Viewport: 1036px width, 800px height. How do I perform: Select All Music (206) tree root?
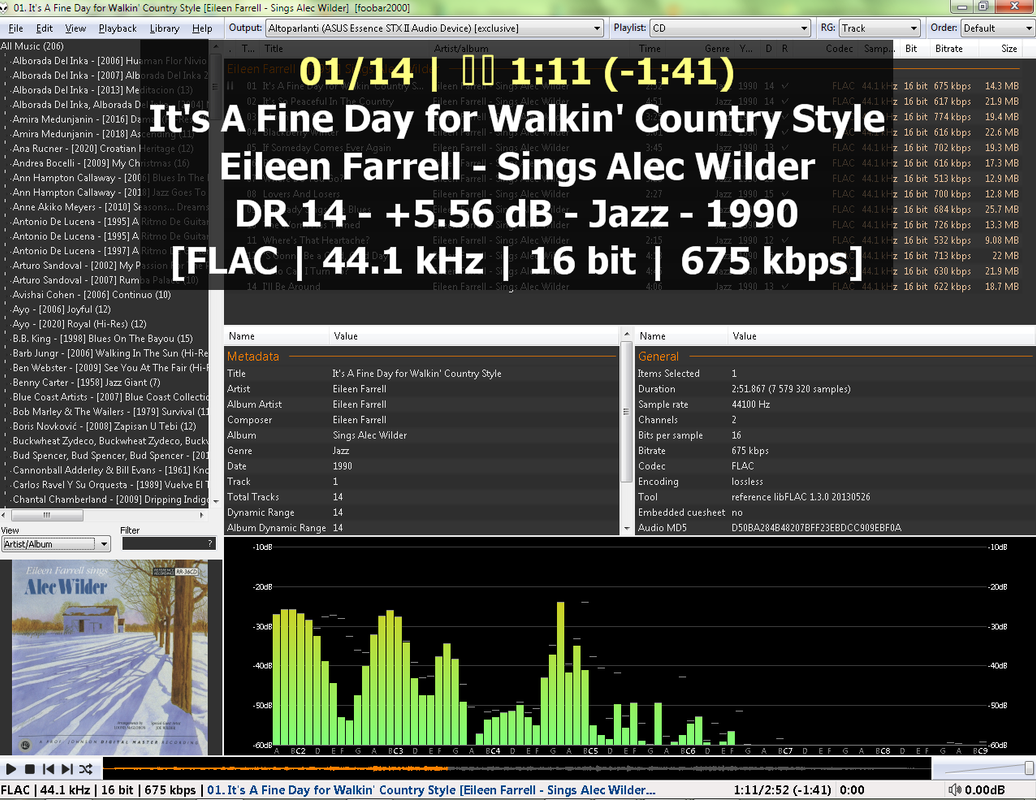click(32, 46)
